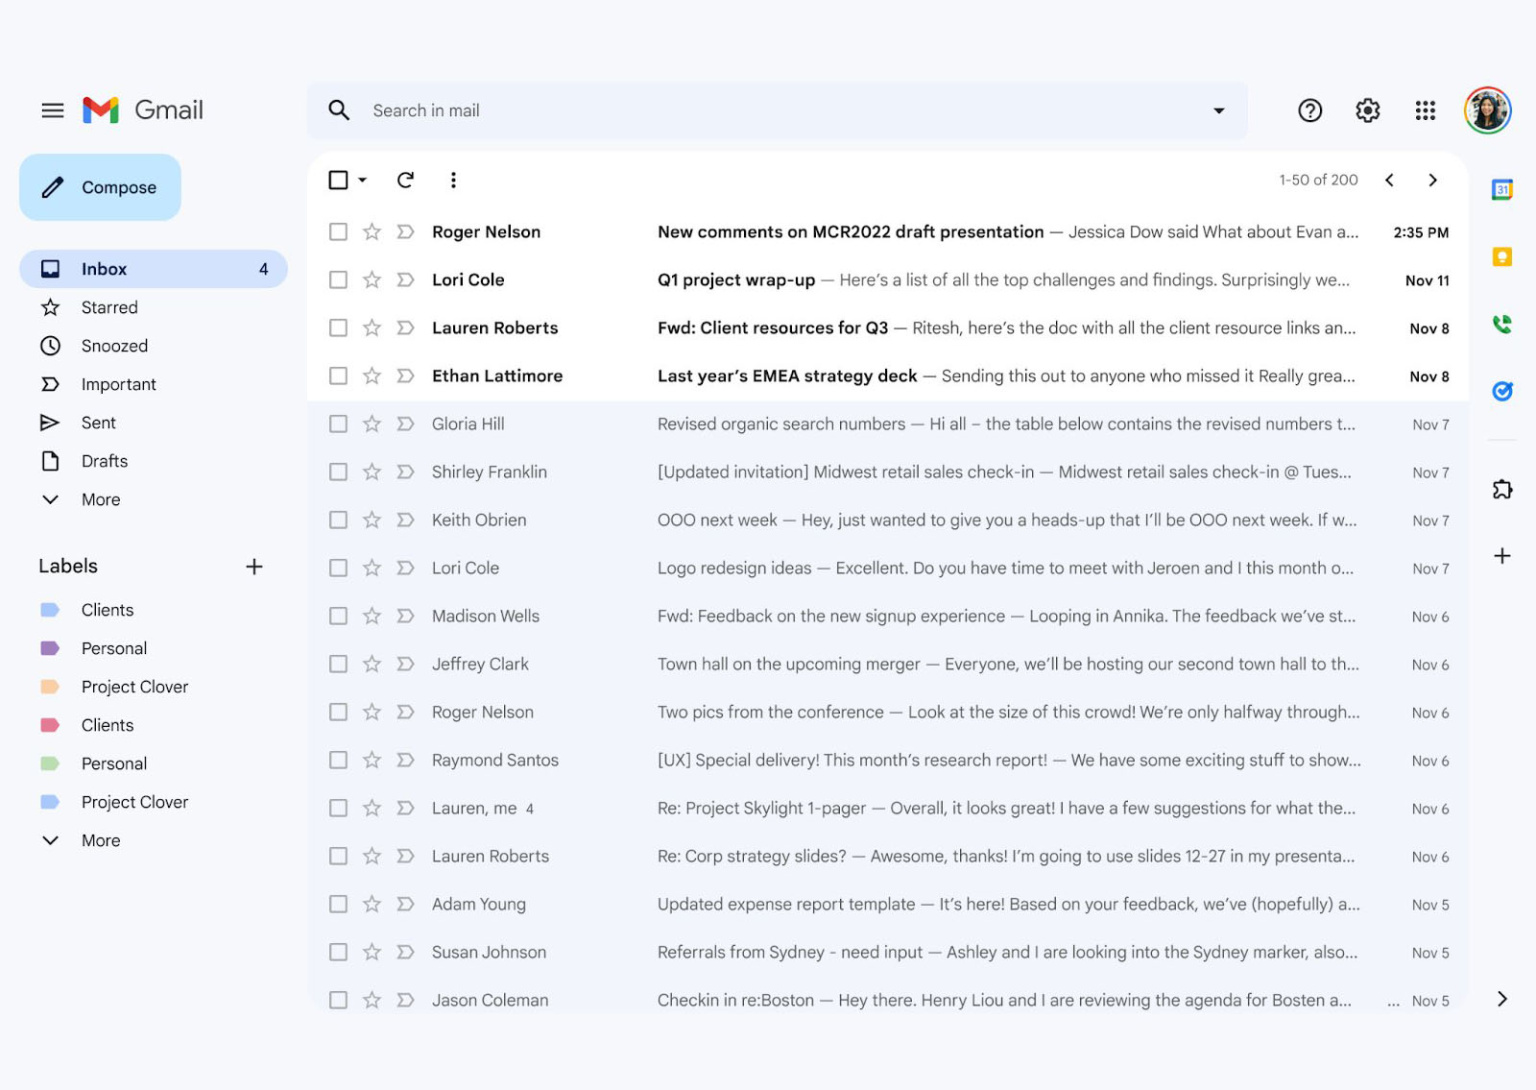Open advanced search options dropdown
This screenshot has height=1090, width=1536.
[1219, 110]
